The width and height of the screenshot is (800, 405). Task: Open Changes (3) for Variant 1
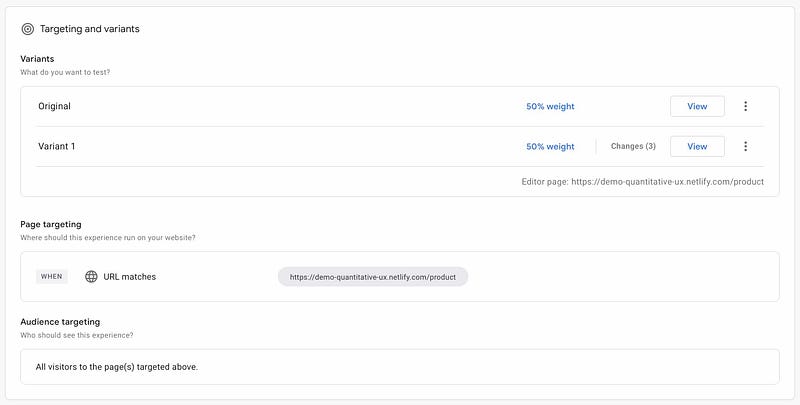tap(633, 146)
